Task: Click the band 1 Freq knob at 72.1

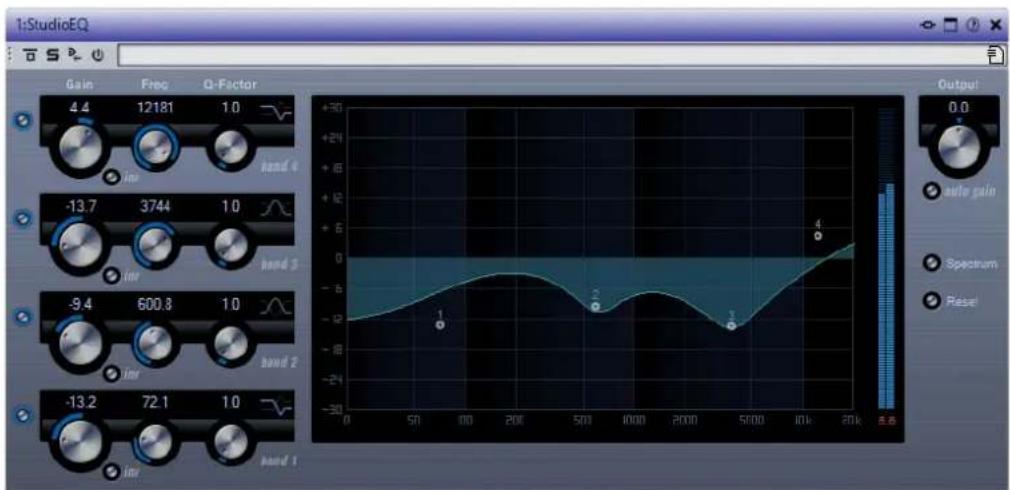Action: tap(155, 440)
